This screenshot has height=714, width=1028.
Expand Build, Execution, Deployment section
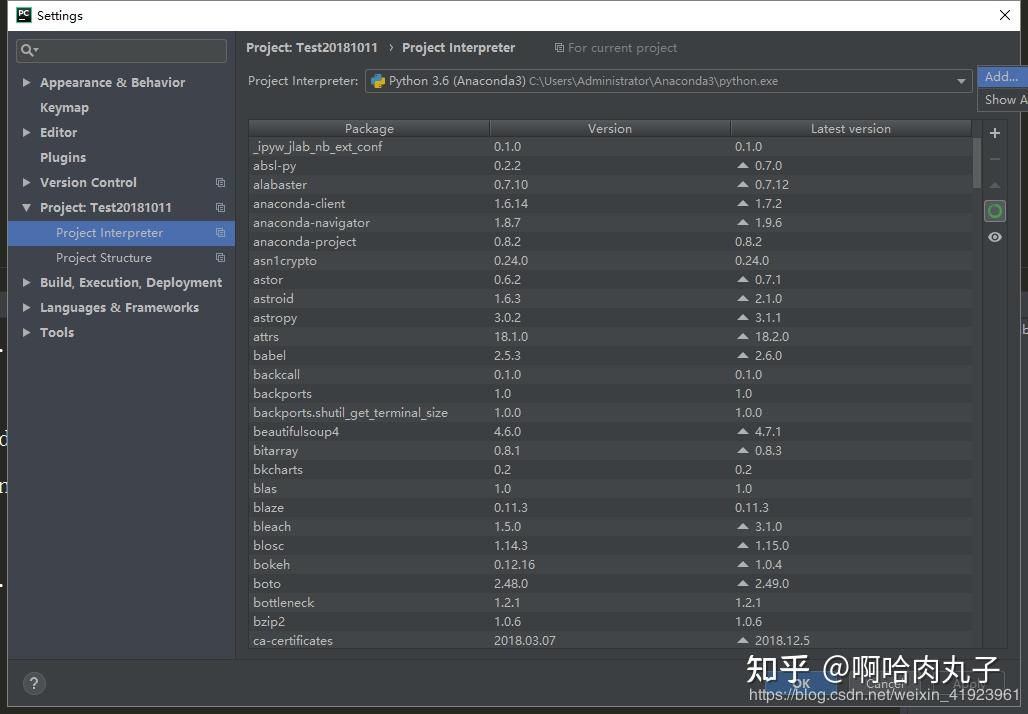pos(26,283)
